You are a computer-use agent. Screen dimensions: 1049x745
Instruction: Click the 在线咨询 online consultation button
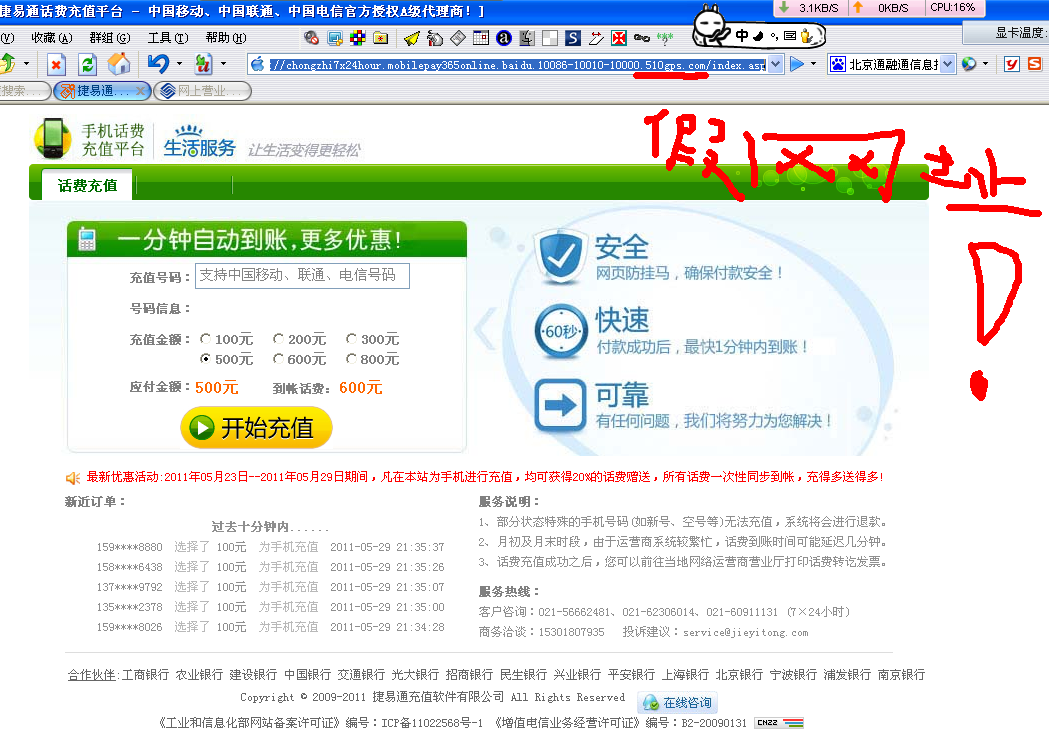[677, 702]
